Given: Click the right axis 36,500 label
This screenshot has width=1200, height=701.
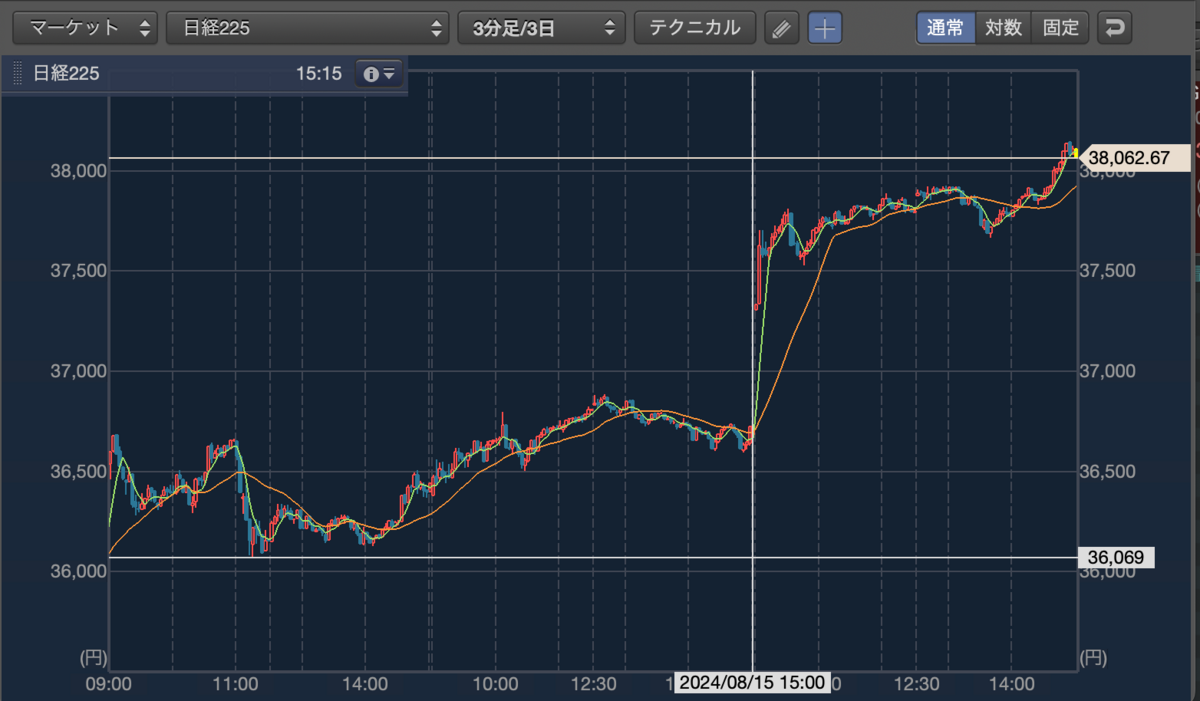Looking at the screenshot, I should pyautogui.click(x=1109, y=471).
